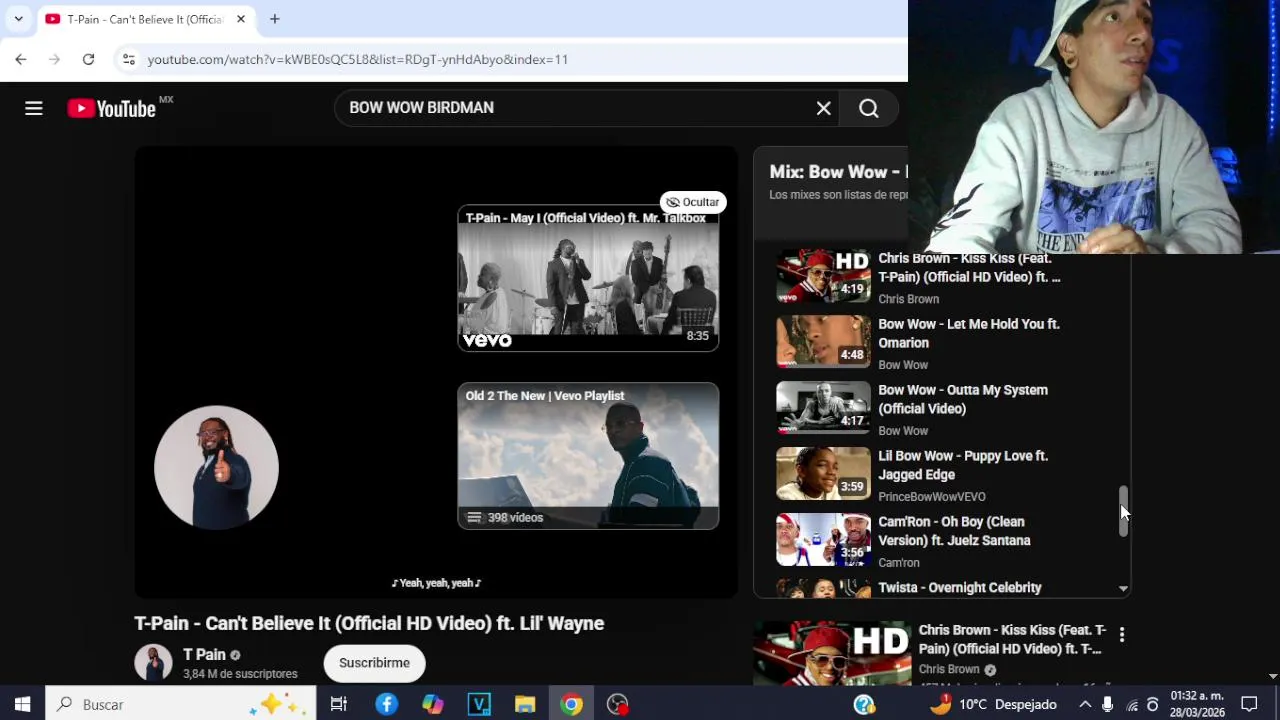This screenshot has width=1280, height=720.
Task: Close the T-Pain browser tab
Action: tap(241, 19)
